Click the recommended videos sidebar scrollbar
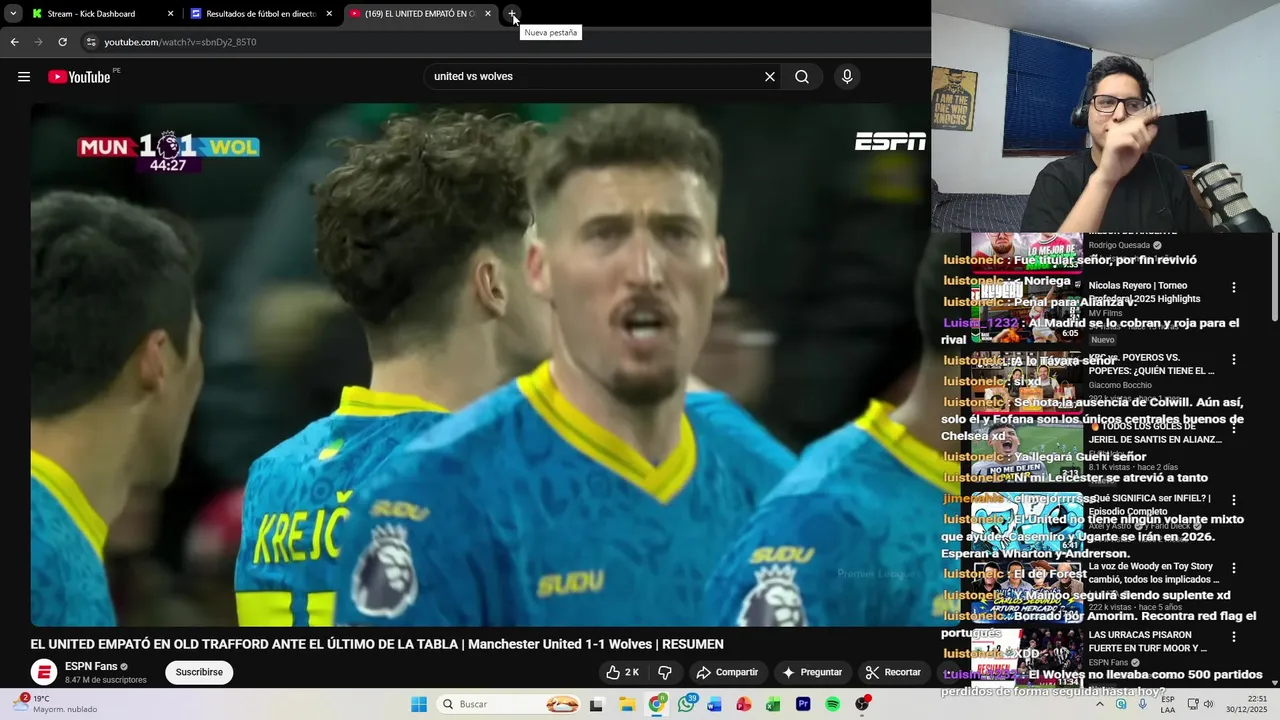The width and height of the screenshot is (1280, 720). (x=1274, y=275)
